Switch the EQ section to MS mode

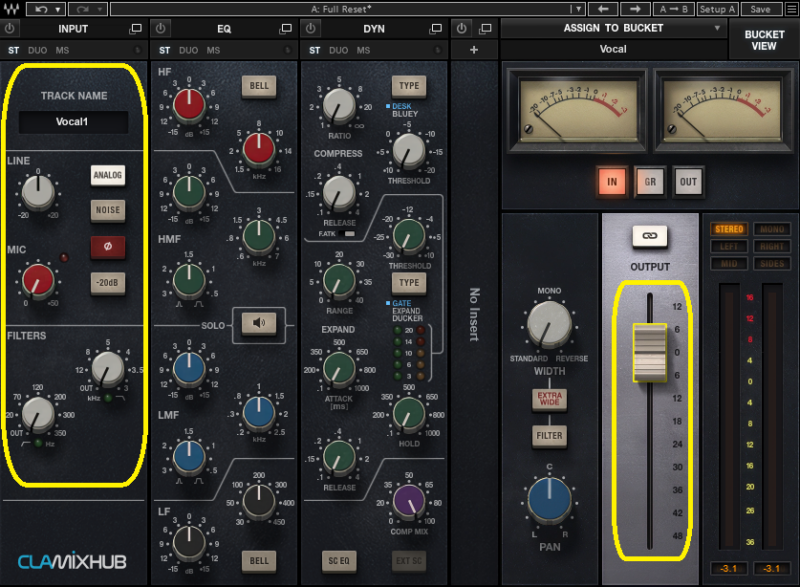(213, 50)
